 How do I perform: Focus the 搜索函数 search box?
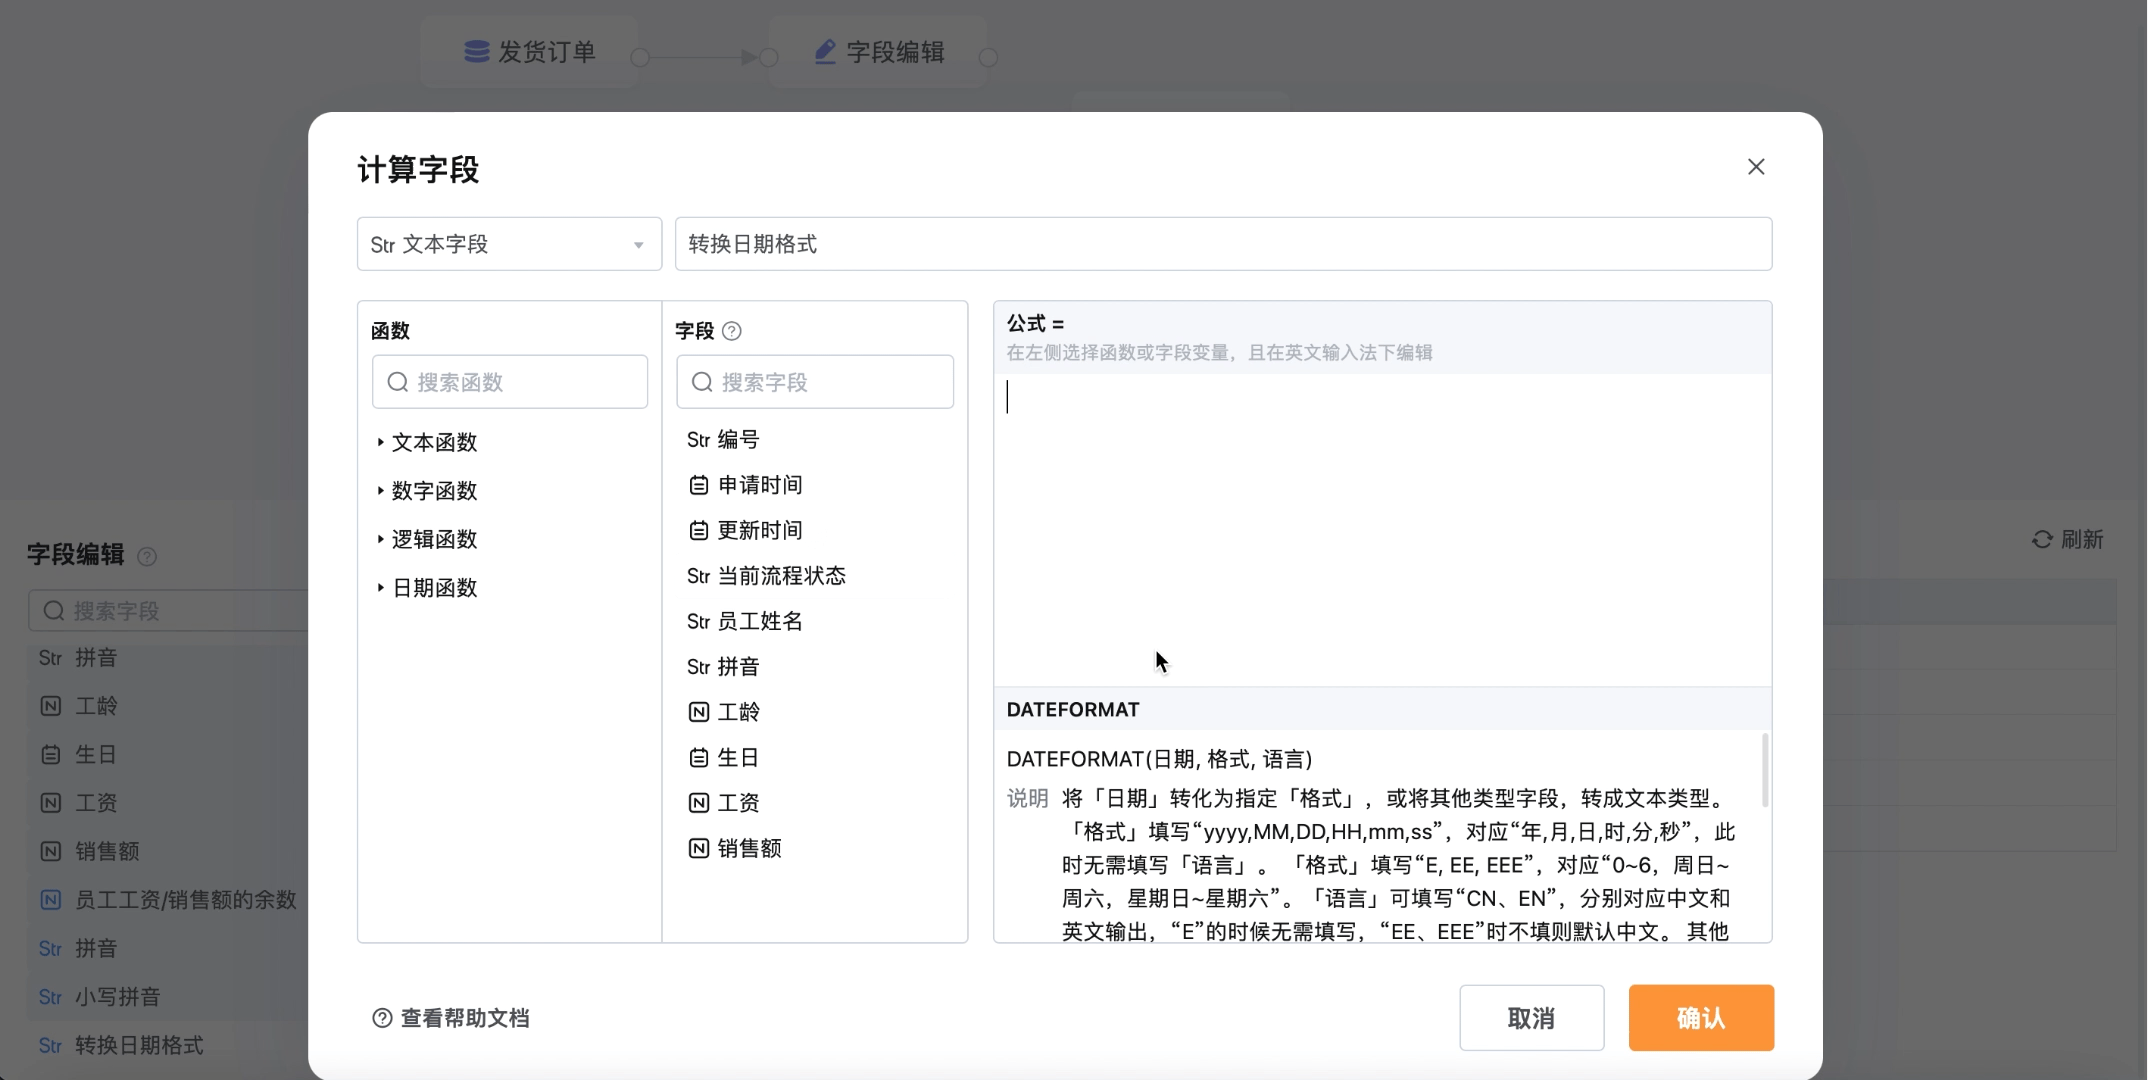point(510,382)
